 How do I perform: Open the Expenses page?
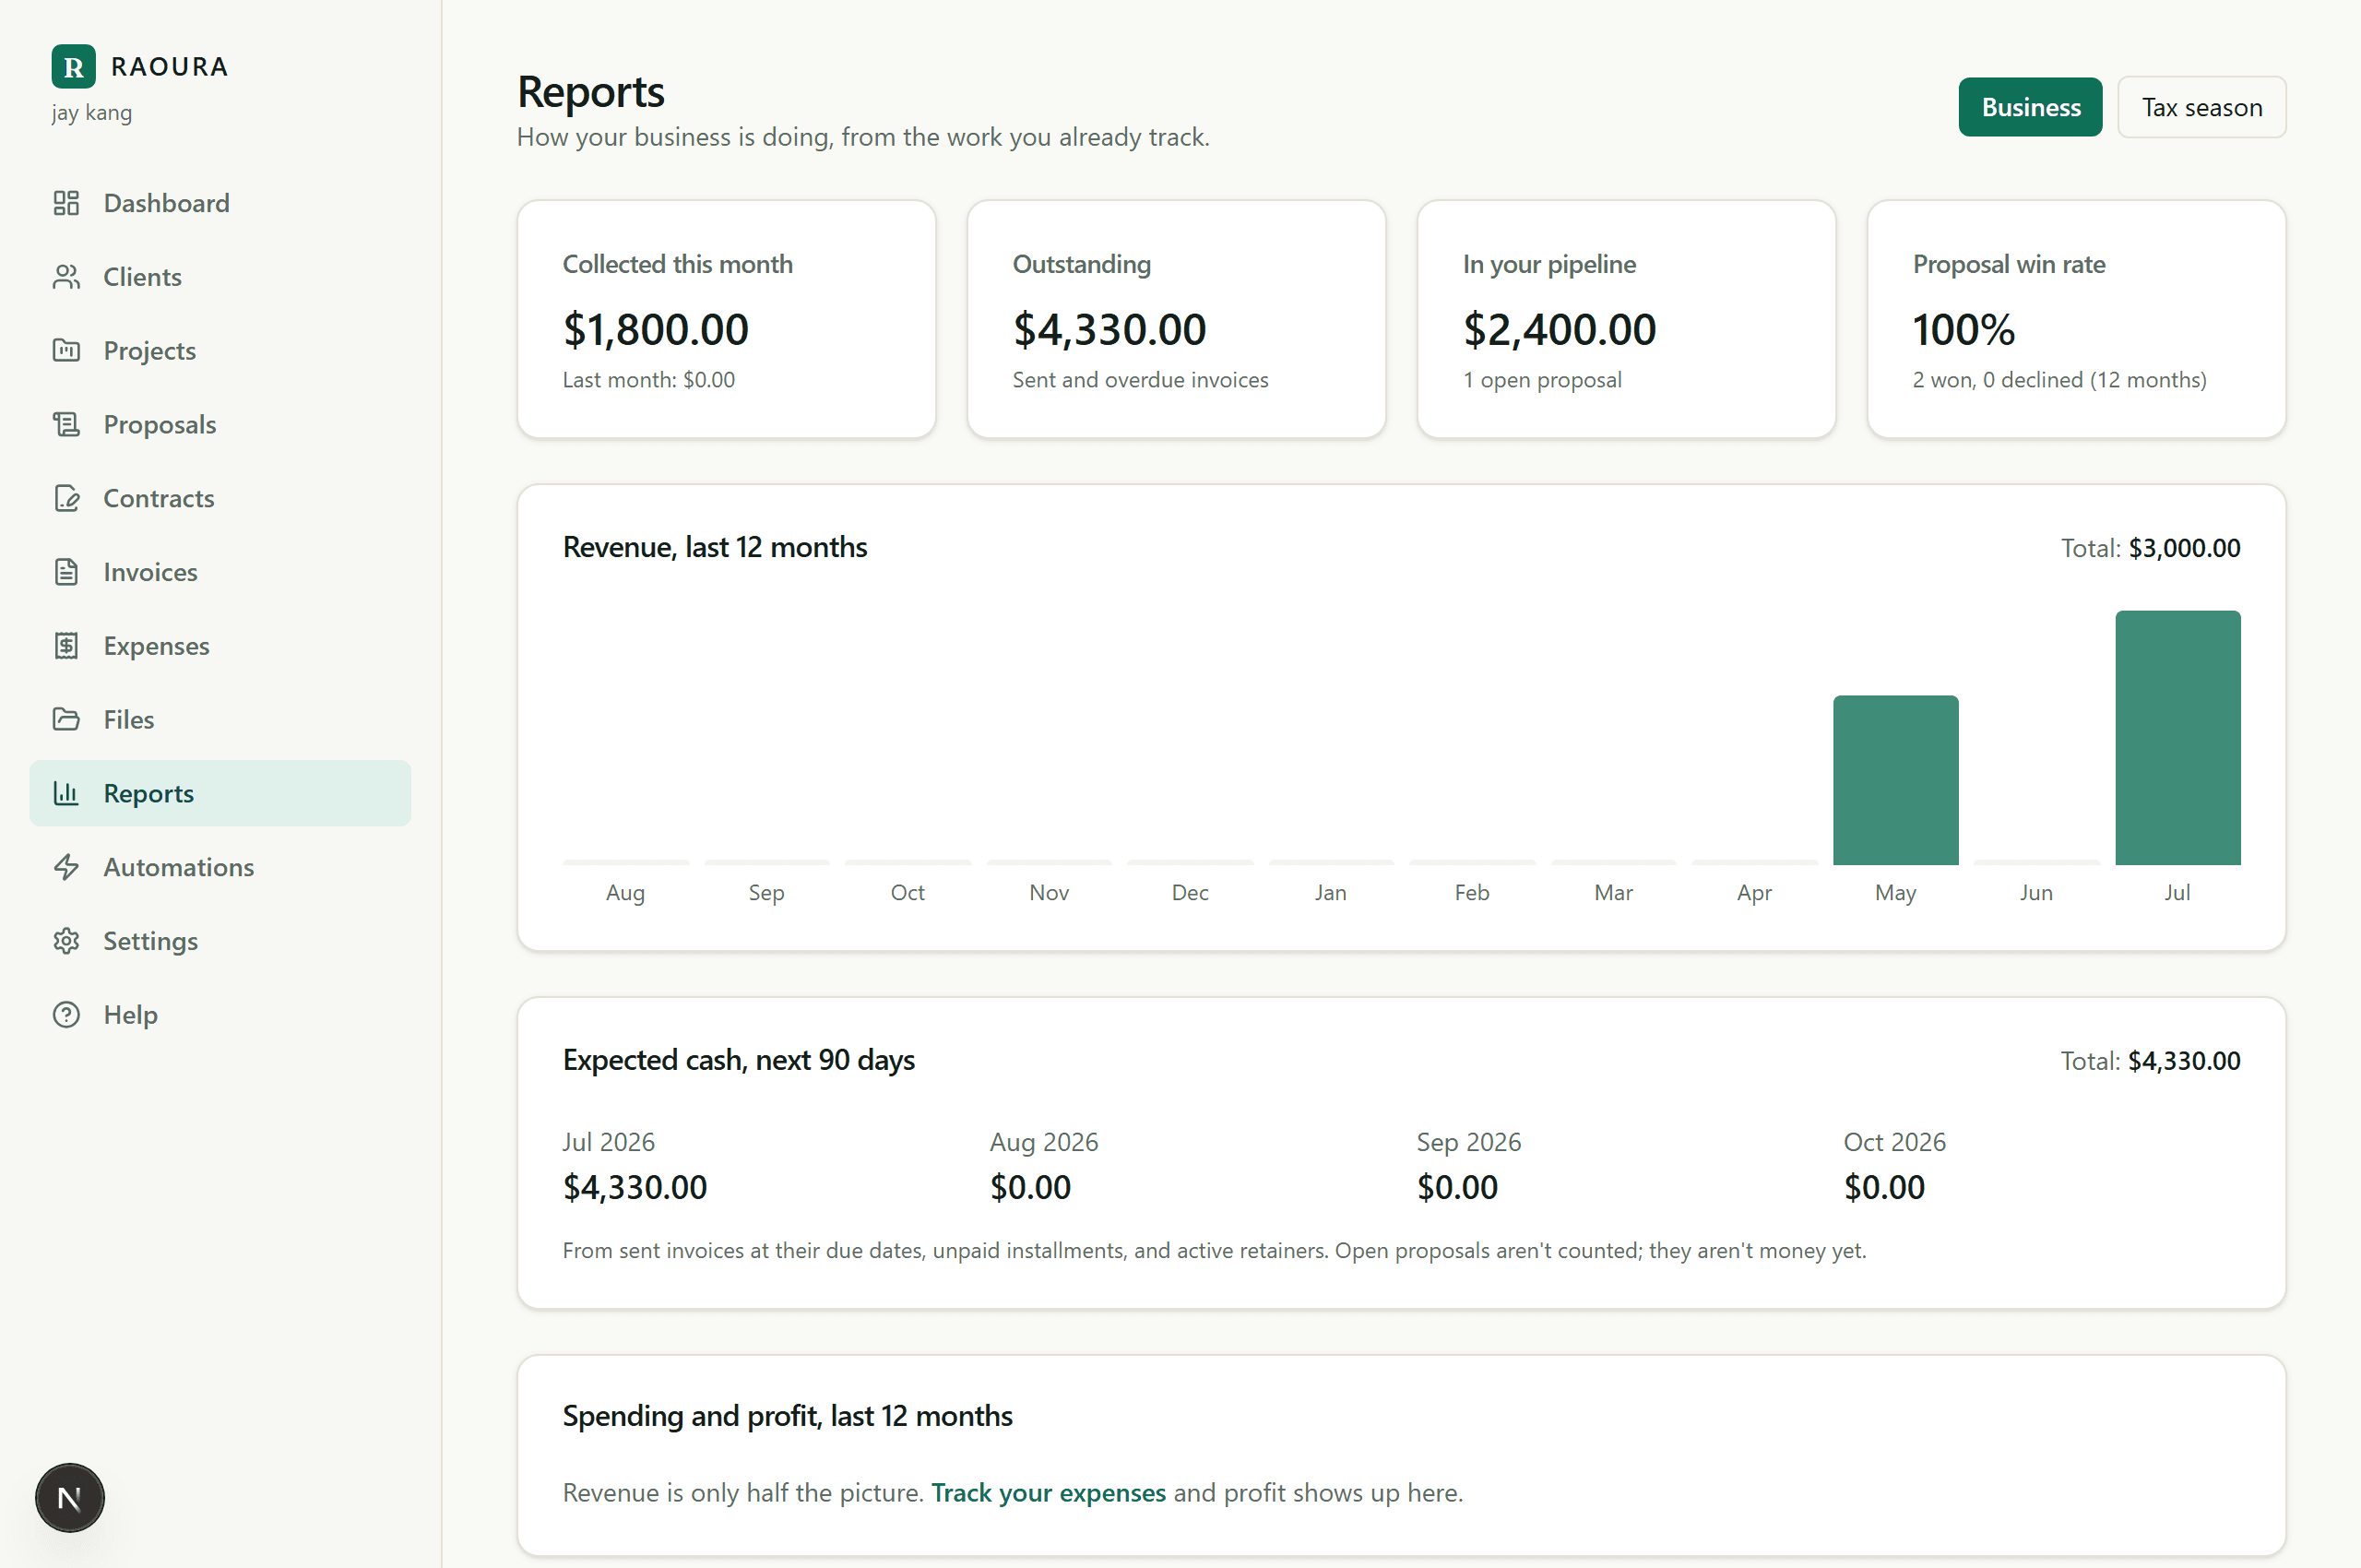point(220,646)
